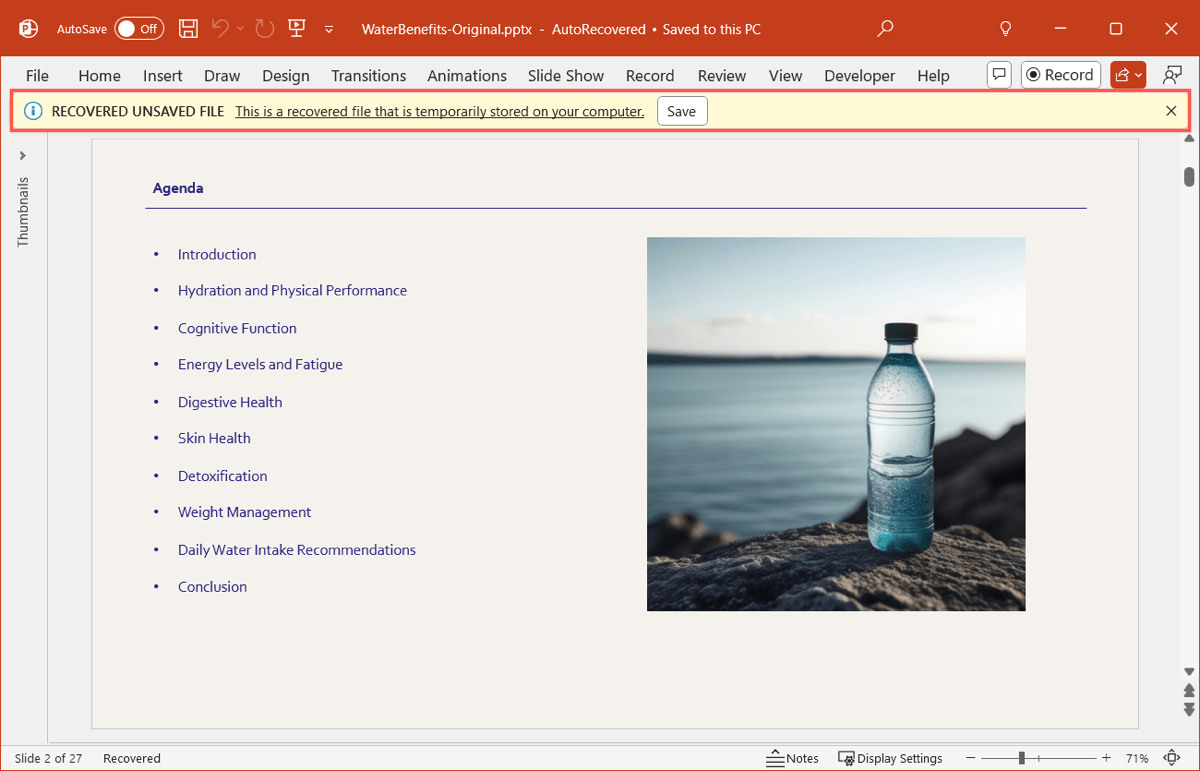Jump to next slide double-arrow icon
The height and width of the screenshot is (771, 1200).
click(x=1189, y=709)
